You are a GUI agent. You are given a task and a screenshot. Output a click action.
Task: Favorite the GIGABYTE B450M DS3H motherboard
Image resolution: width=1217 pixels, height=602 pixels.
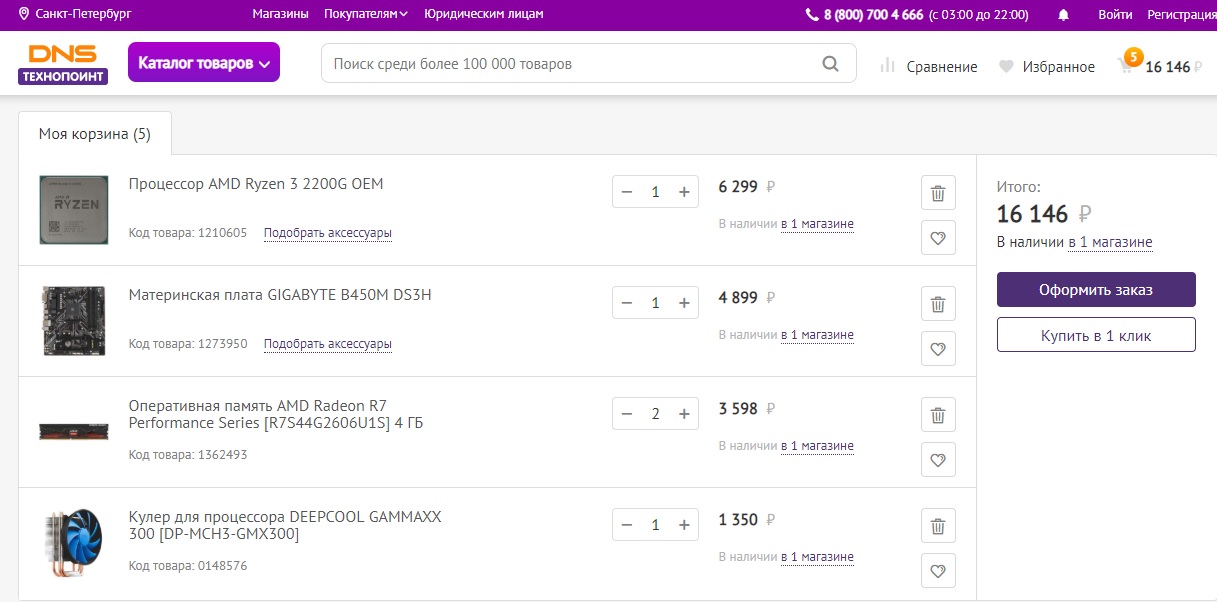938,349
